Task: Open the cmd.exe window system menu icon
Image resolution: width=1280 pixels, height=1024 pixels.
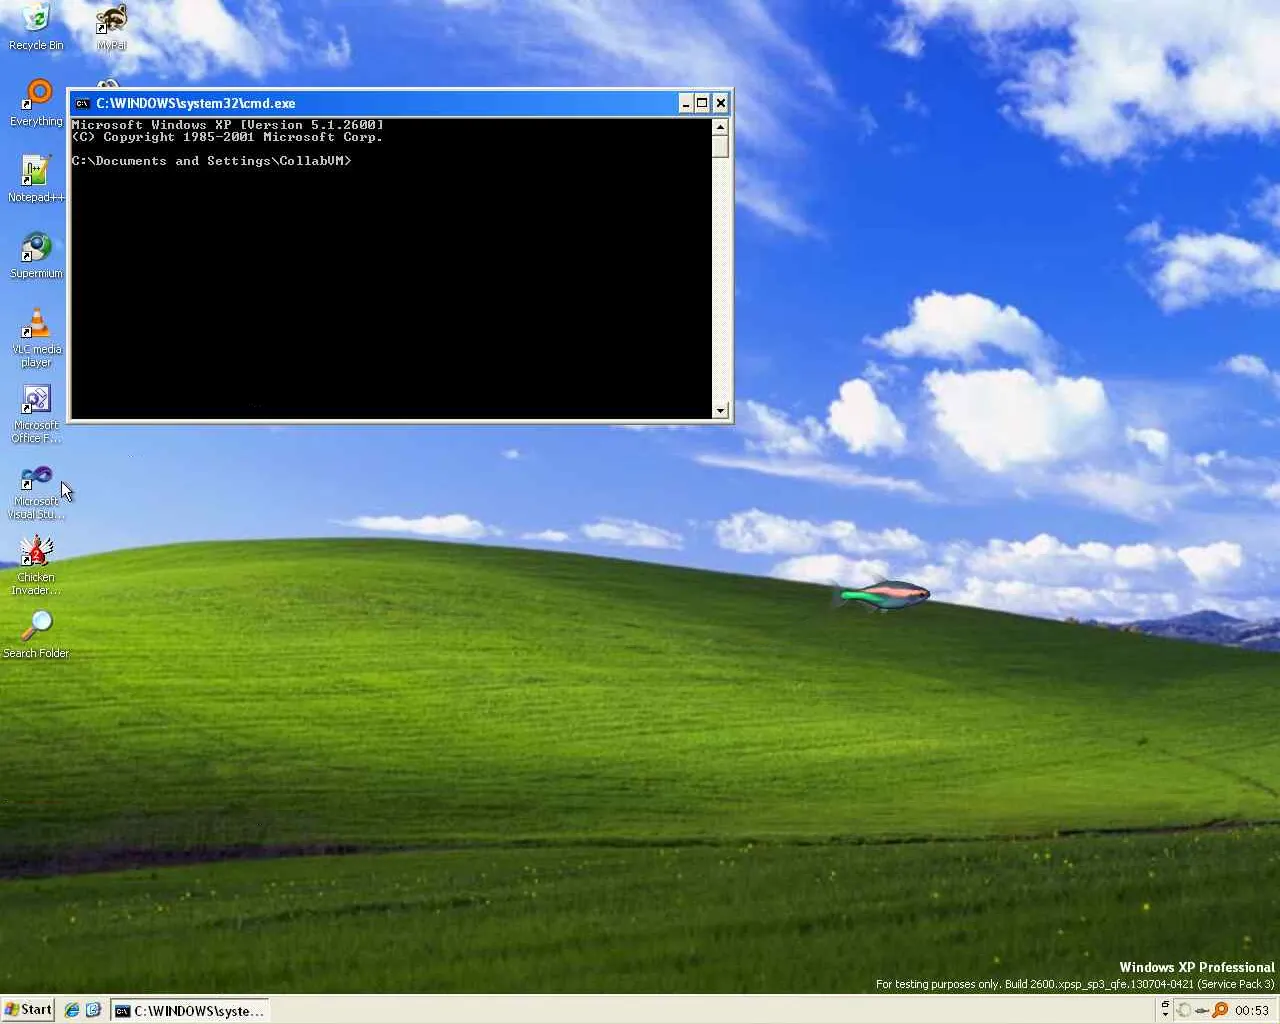Action: click(82, 103)
